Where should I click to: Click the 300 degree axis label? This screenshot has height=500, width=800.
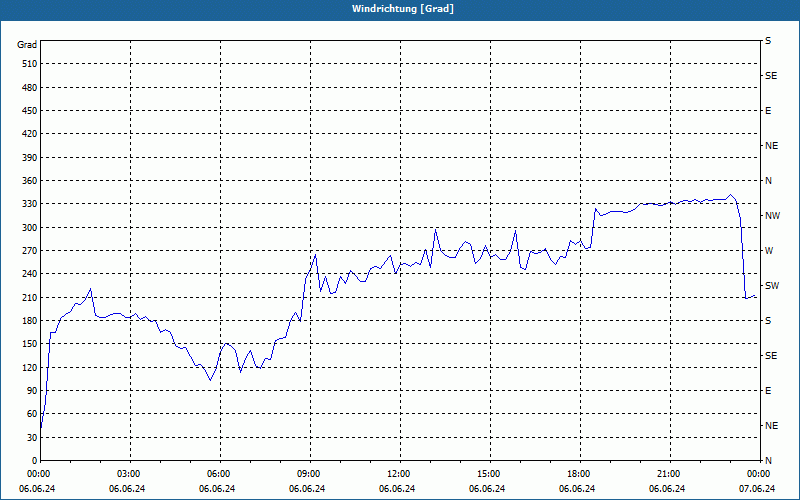click(30, 227)
